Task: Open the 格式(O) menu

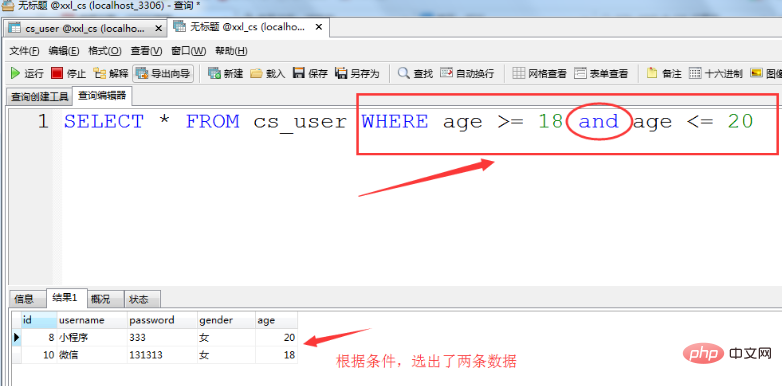Action: point(105,51)
